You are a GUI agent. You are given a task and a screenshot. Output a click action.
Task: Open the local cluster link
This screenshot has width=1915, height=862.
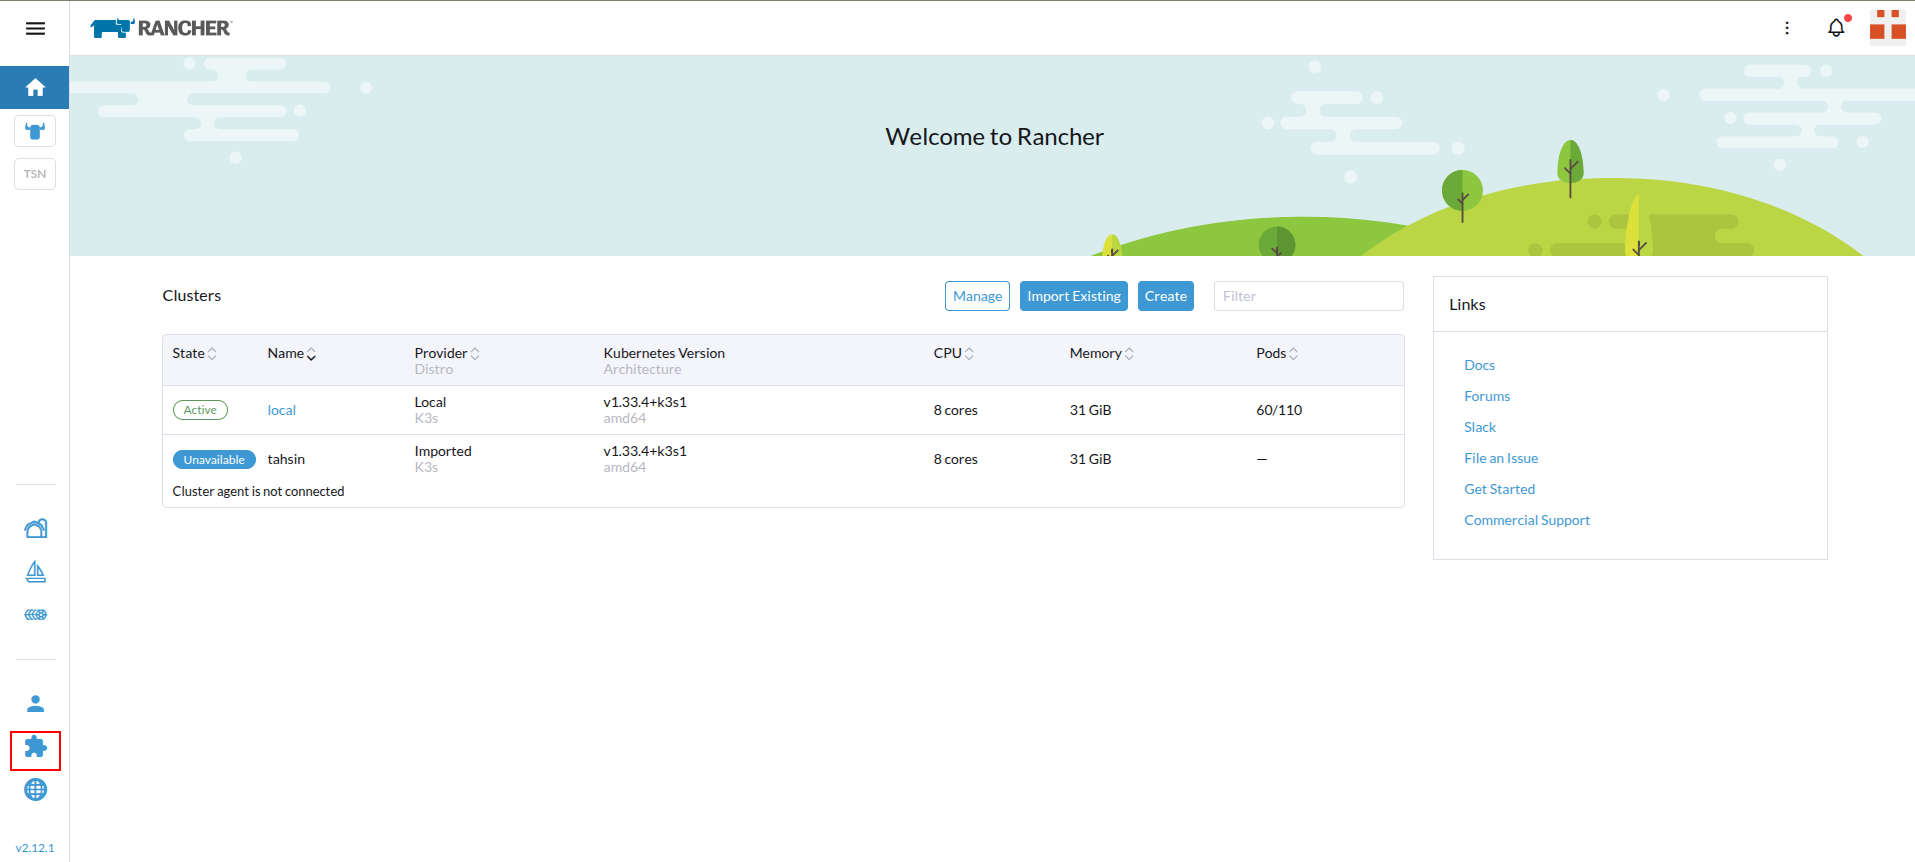281,410
